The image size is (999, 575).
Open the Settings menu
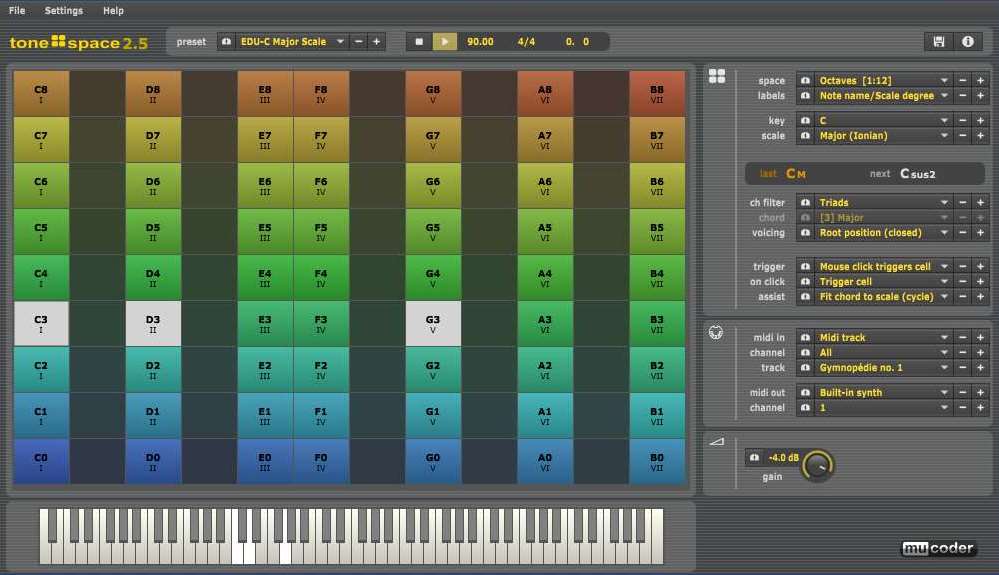64,11
